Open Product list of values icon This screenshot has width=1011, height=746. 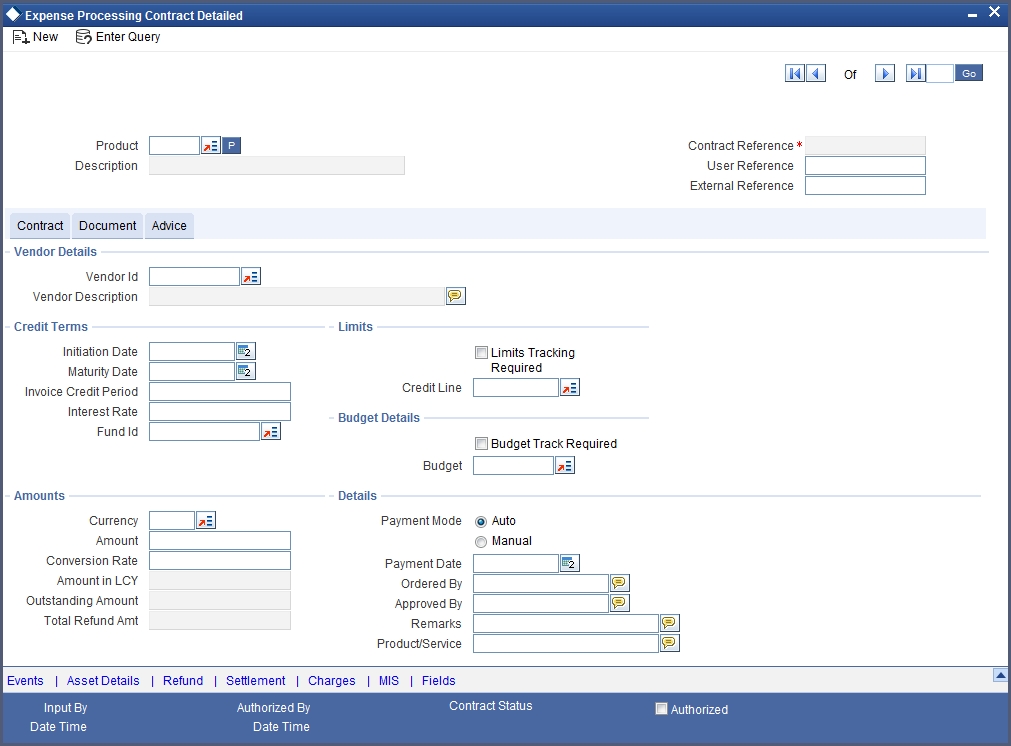pos(211,146)
